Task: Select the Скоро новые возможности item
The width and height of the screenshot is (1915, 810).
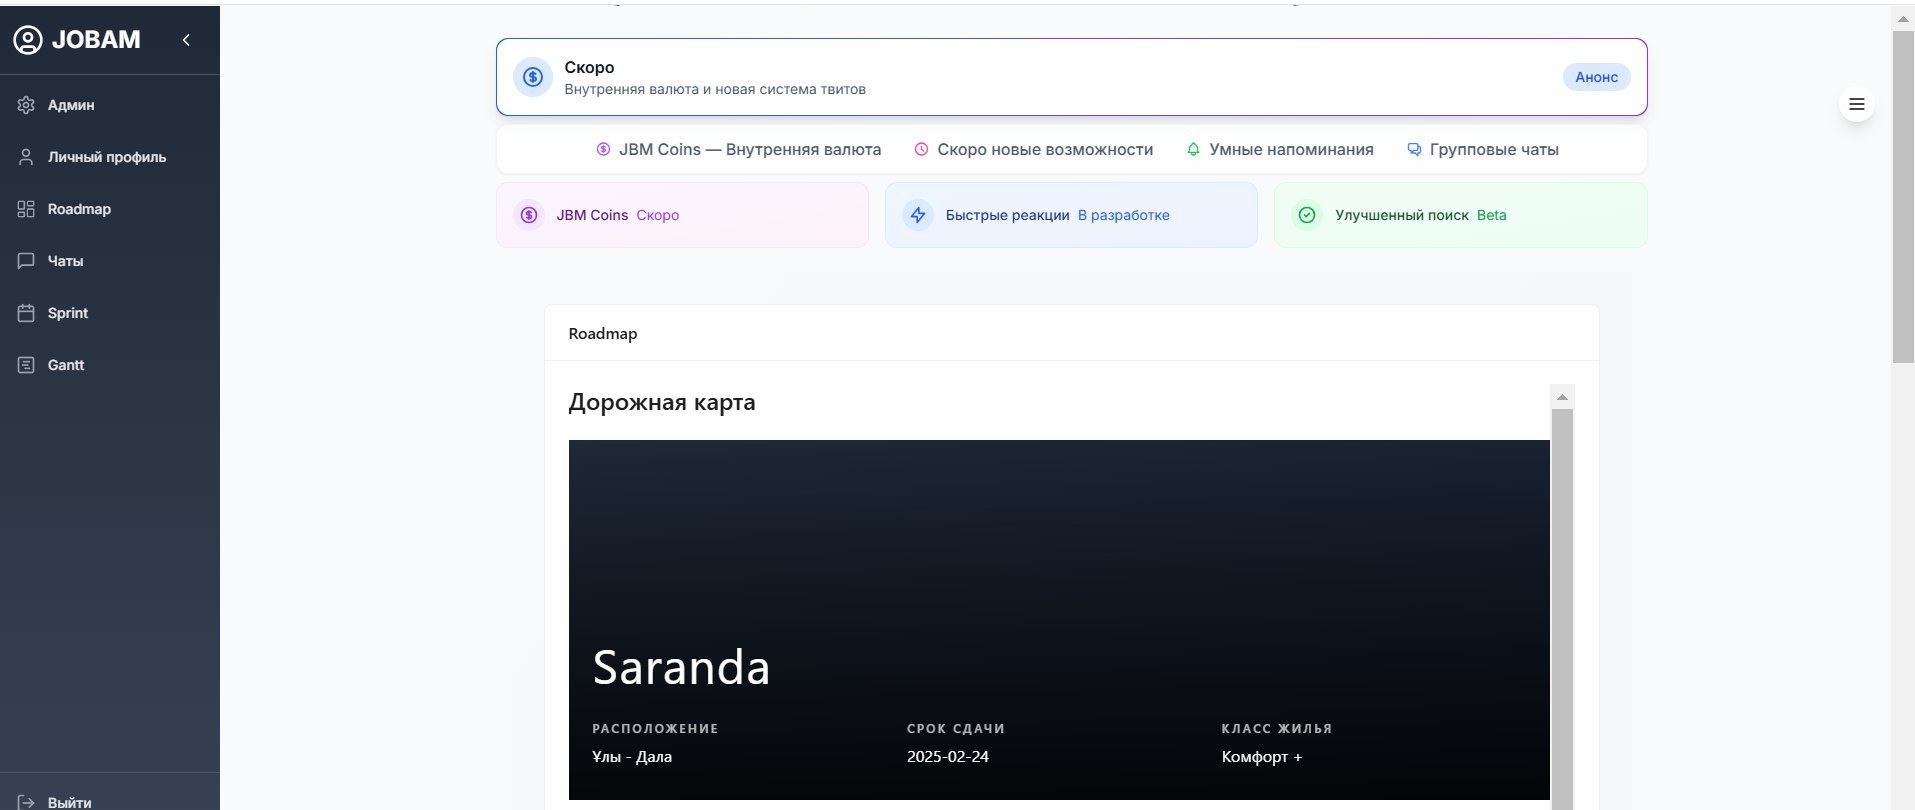Action: tap(1033, 149)
